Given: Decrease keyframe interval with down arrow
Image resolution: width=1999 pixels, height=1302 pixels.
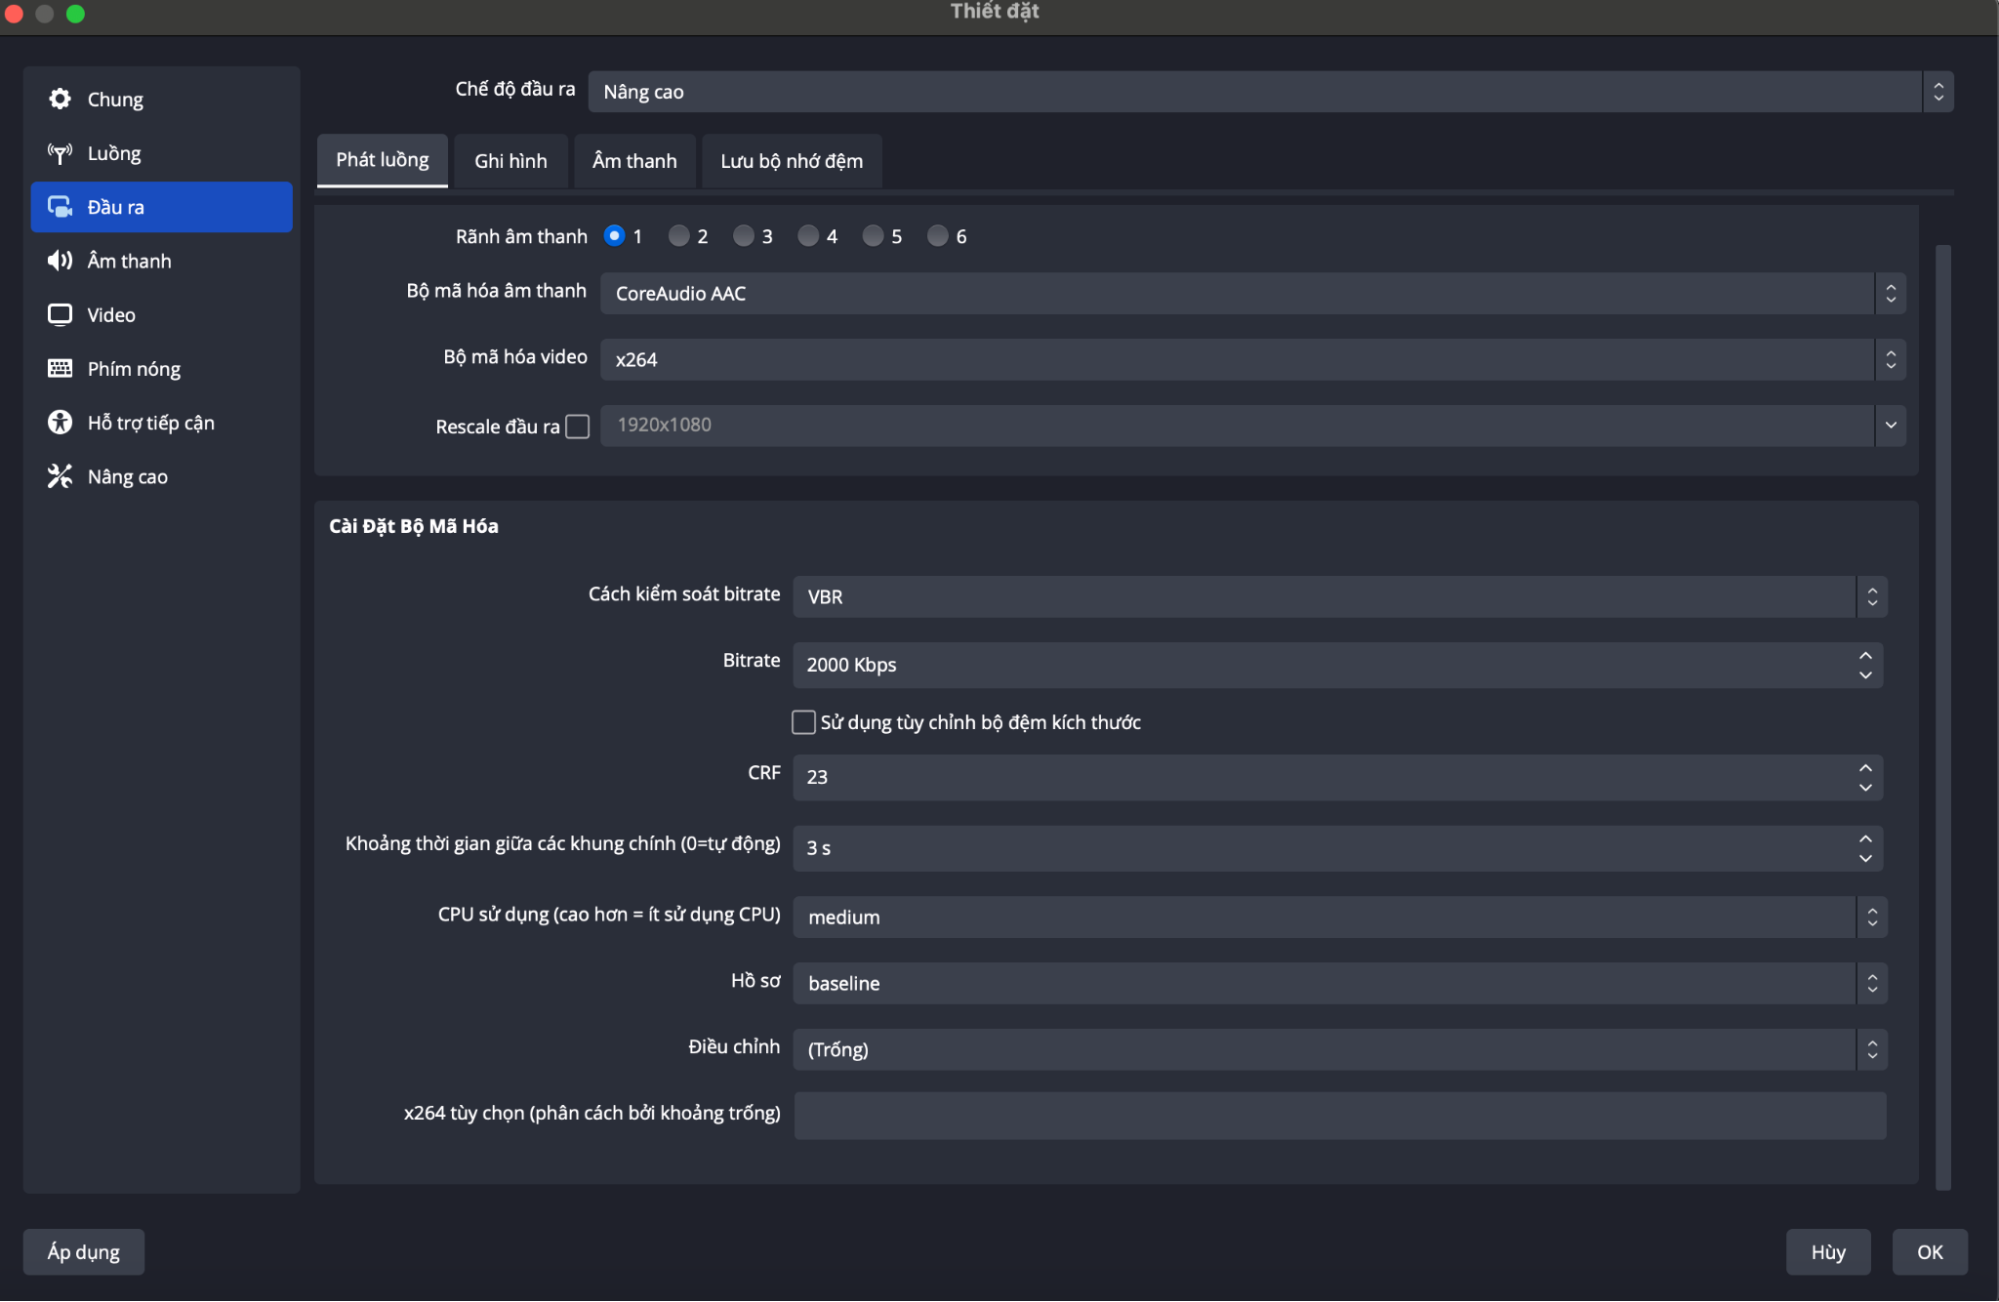Looking at the screenshot, I should click(1865, 858).
